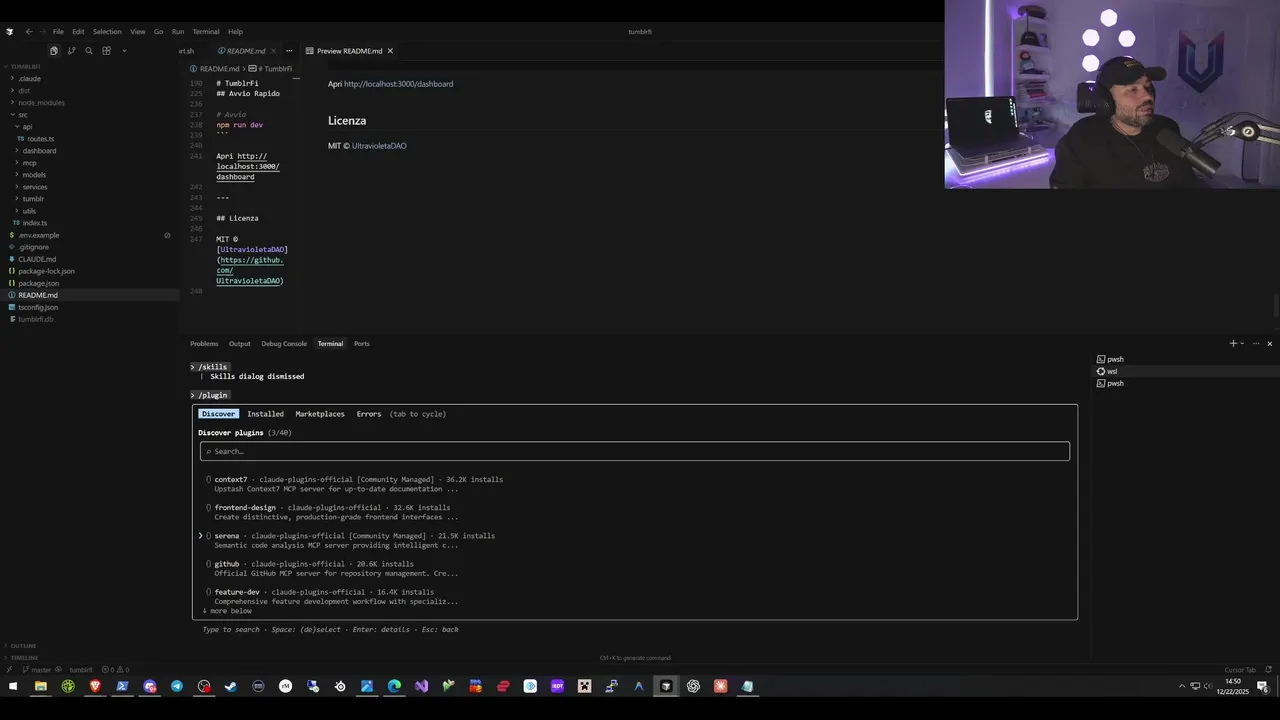This screenshot has width=1280, height=720.
Task: Open the Explorer view icon
Action: click(x=54, y=51)
